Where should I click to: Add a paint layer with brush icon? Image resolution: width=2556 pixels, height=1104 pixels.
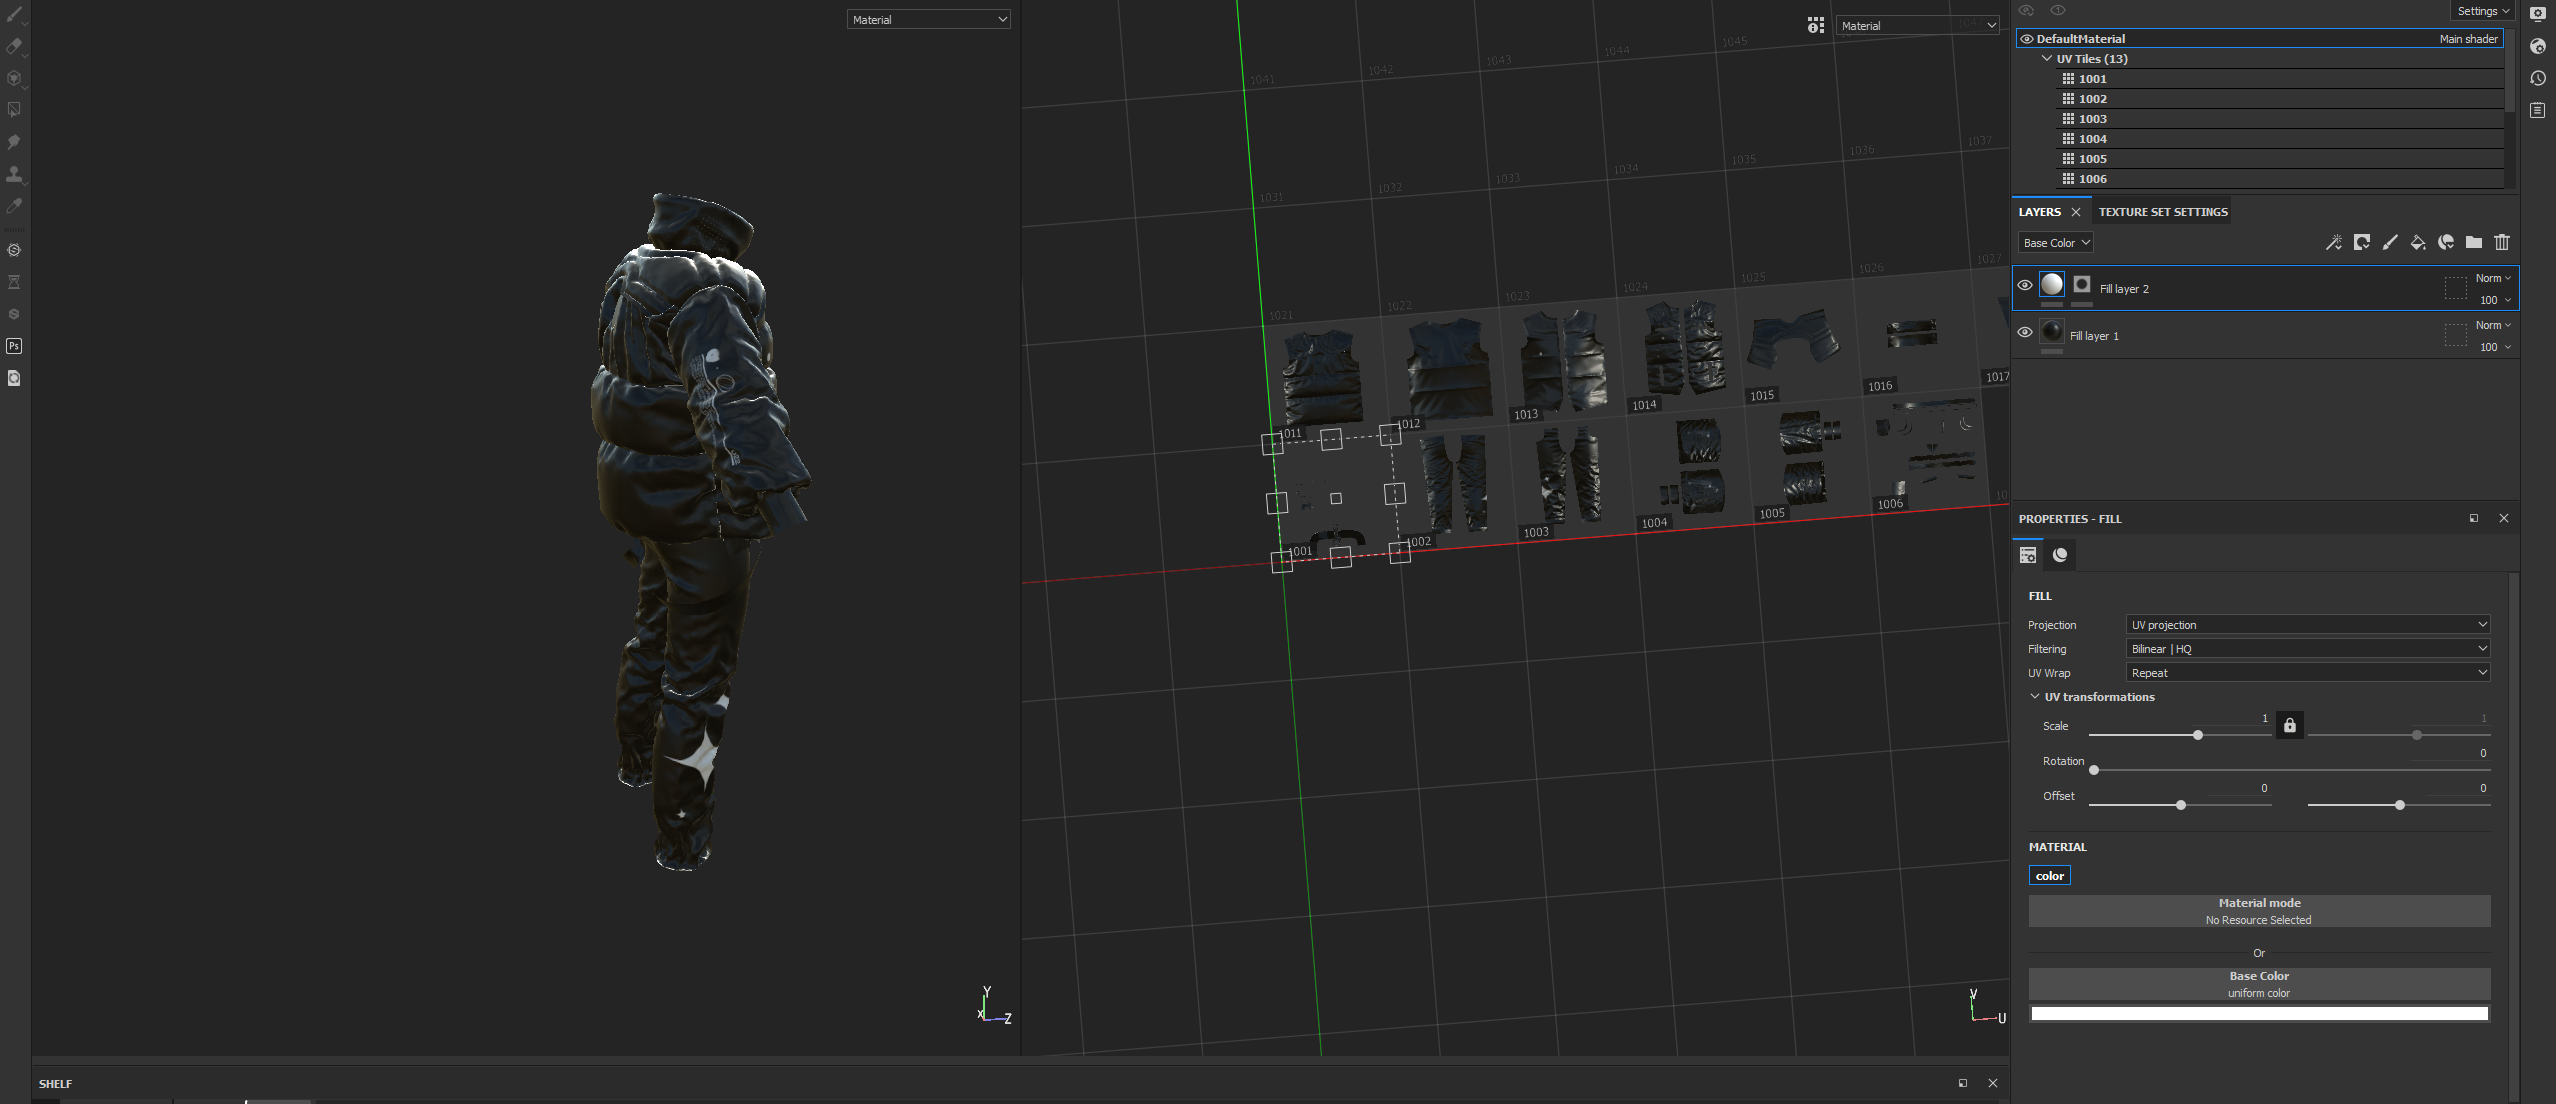pos(2389,242)
